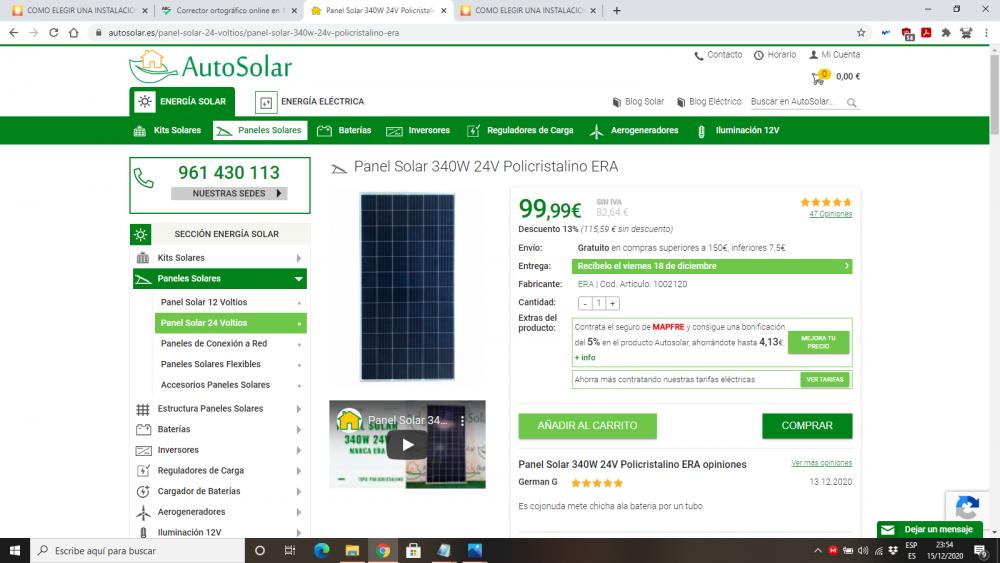
Task: Click the reCAPTCHA badge
Action: click(967, 508)
